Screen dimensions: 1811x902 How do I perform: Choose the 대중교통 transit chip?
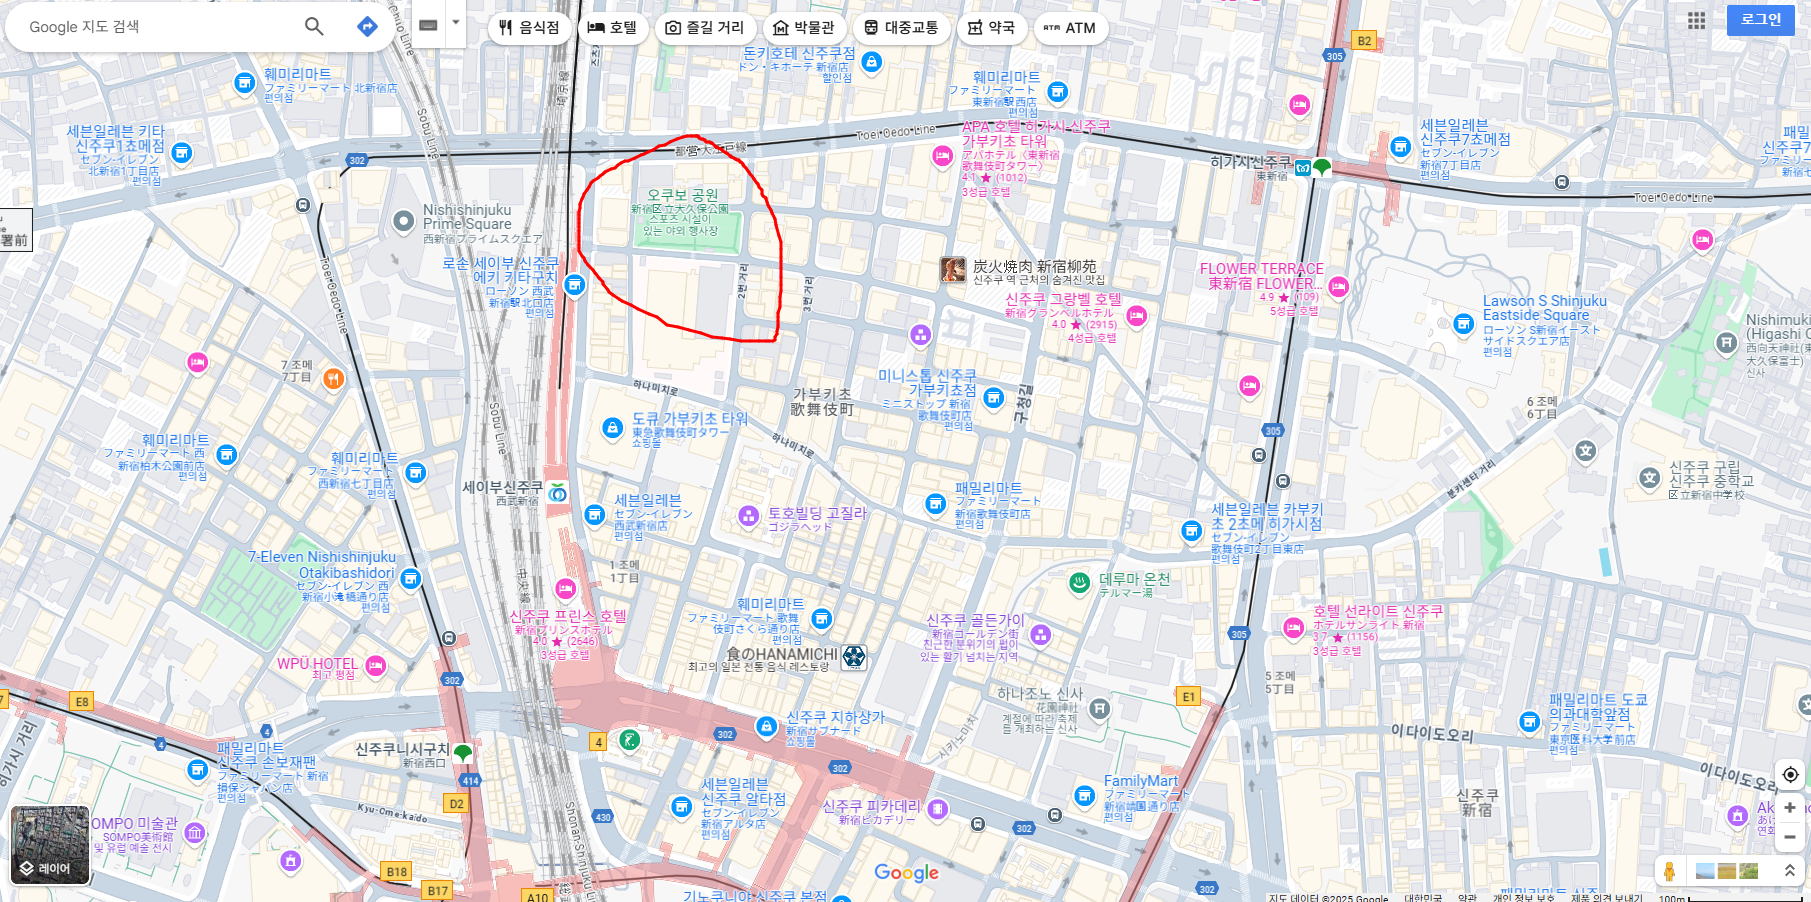[x=901, y=28]
